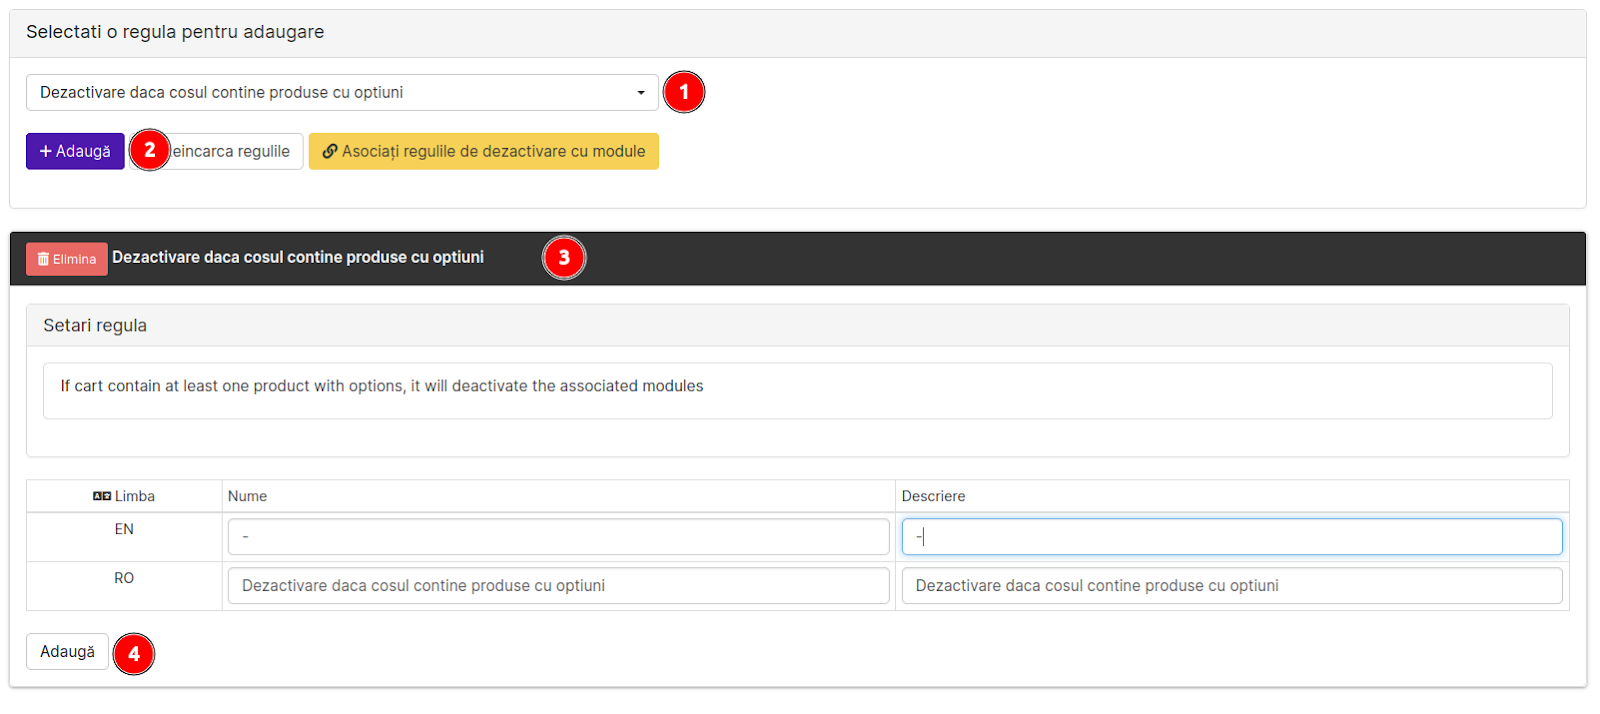Click the Descriere column header
Image resolution: width=1600 pixels, height=714 pixels.
click(933, 496)
